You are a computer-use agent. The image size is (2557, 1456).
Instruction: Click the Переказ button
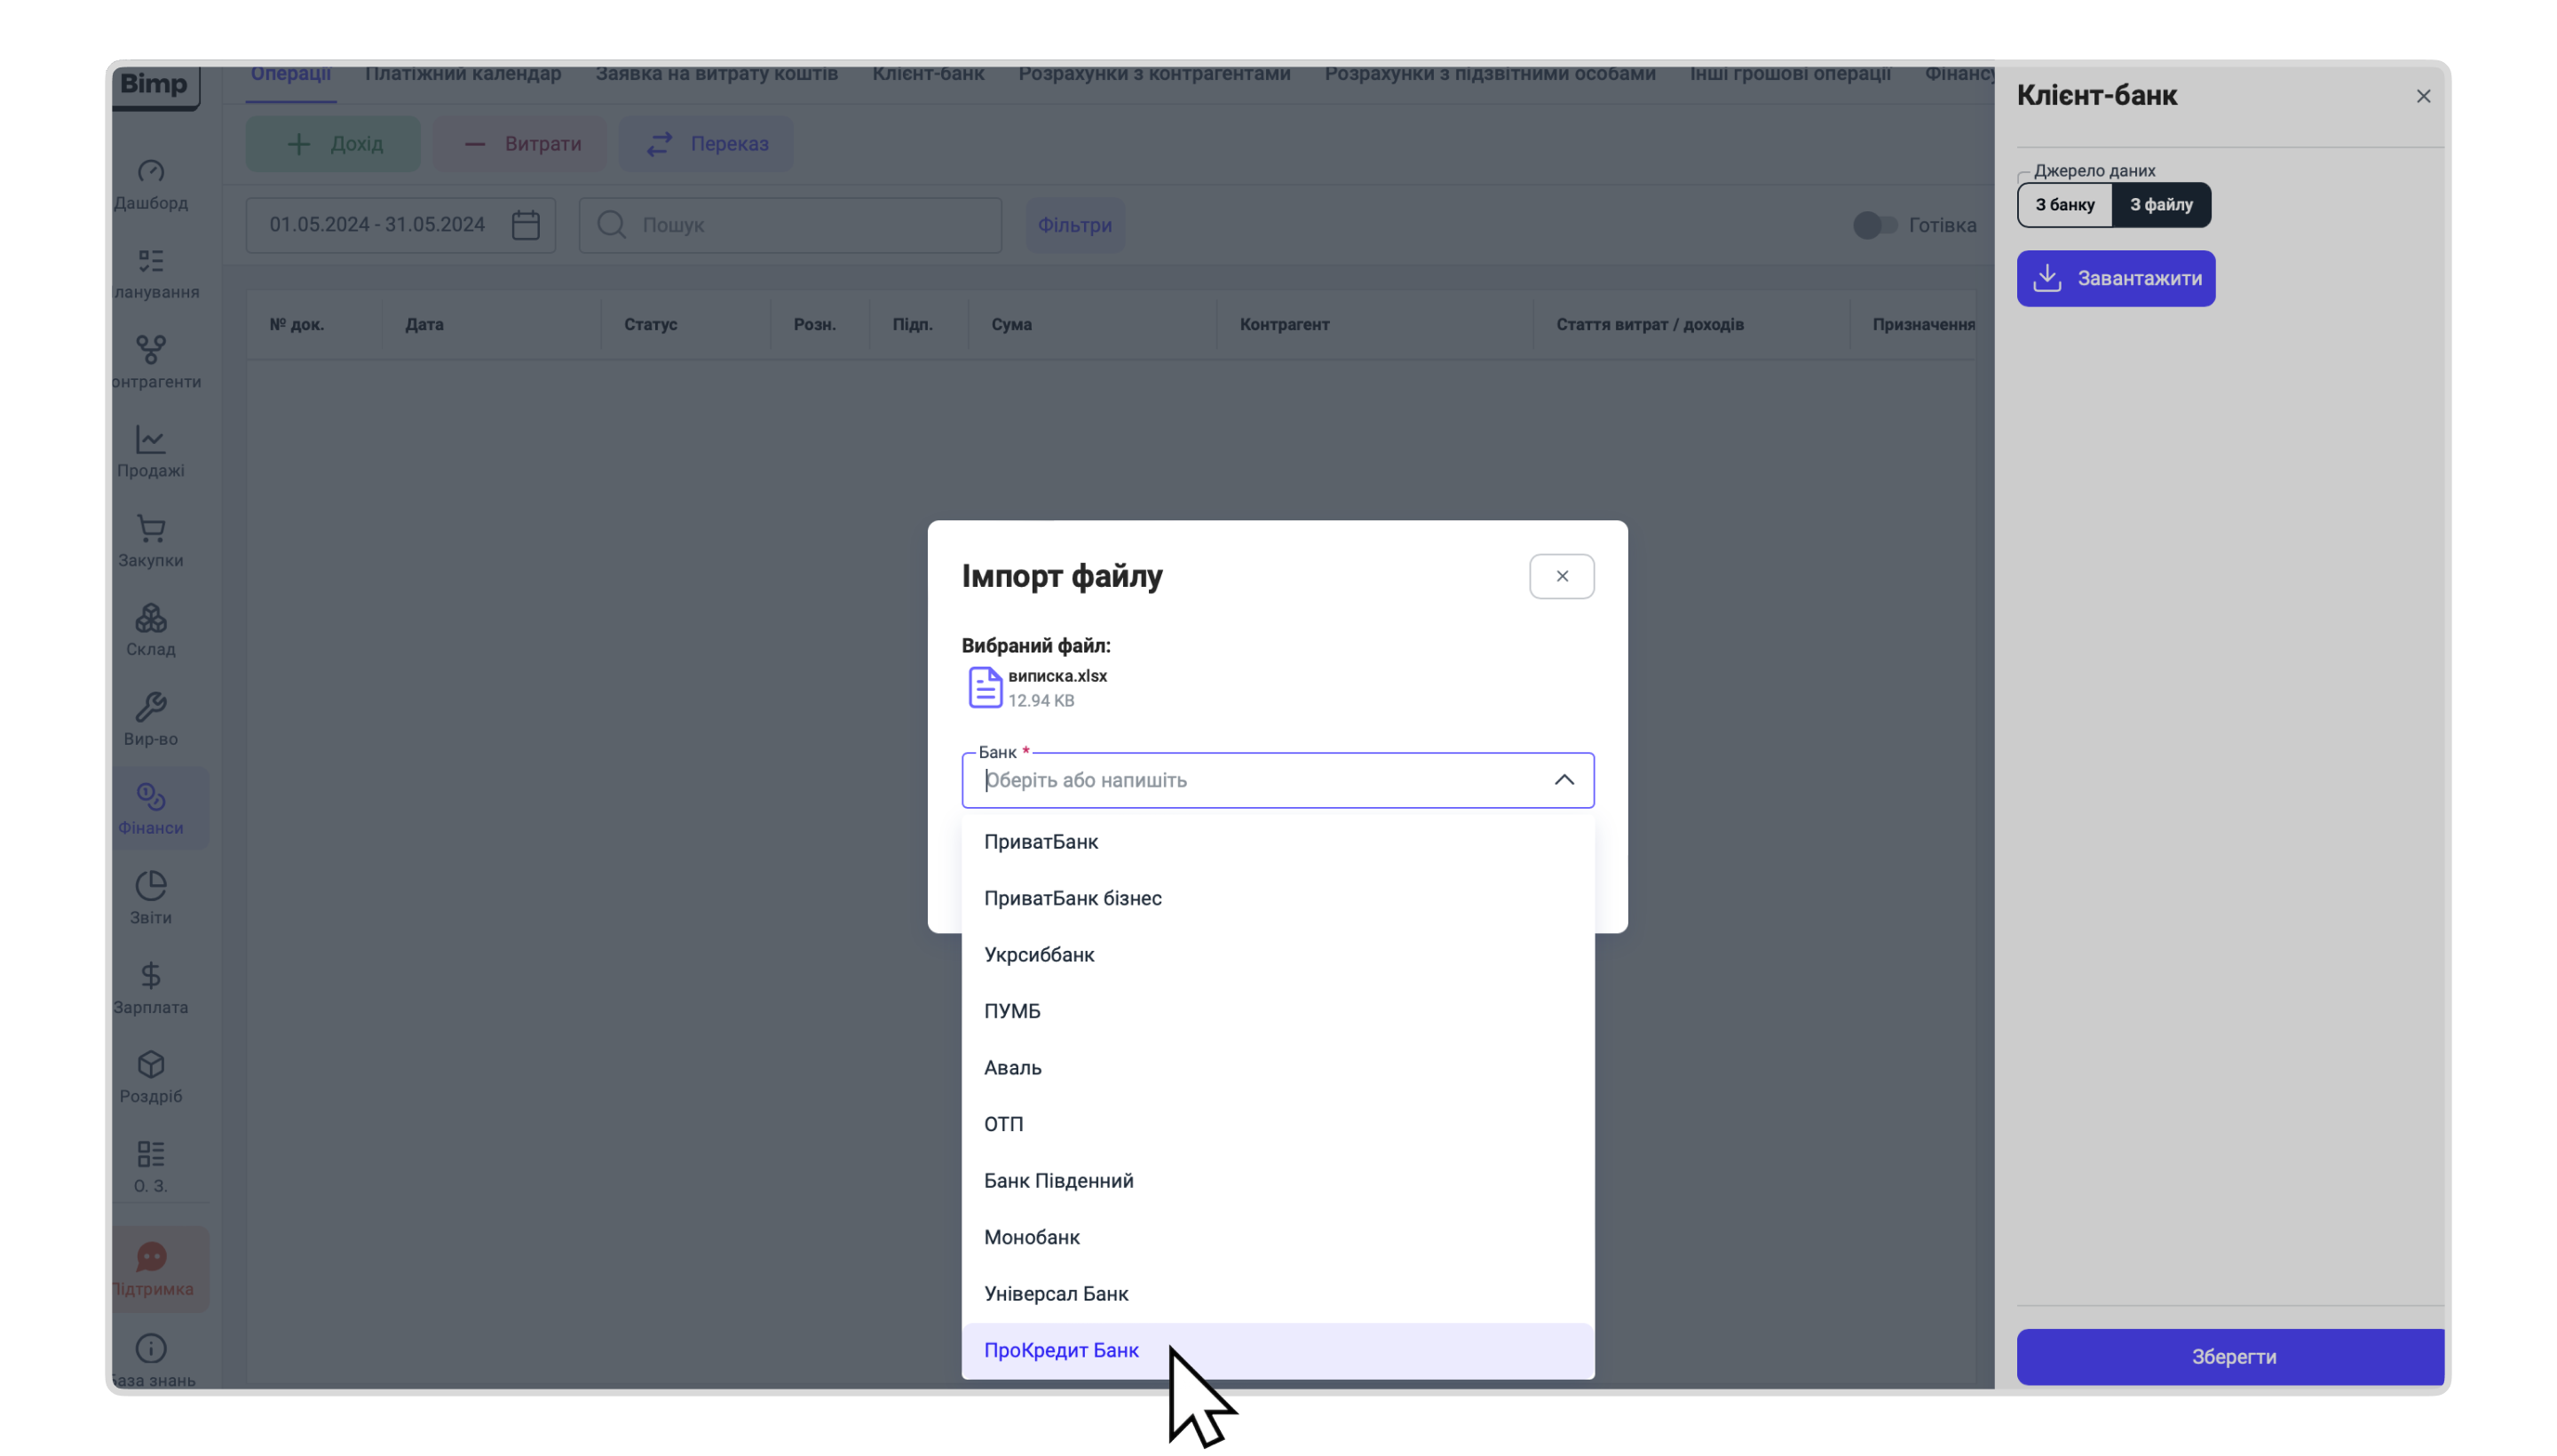click(x=706, y=144)
